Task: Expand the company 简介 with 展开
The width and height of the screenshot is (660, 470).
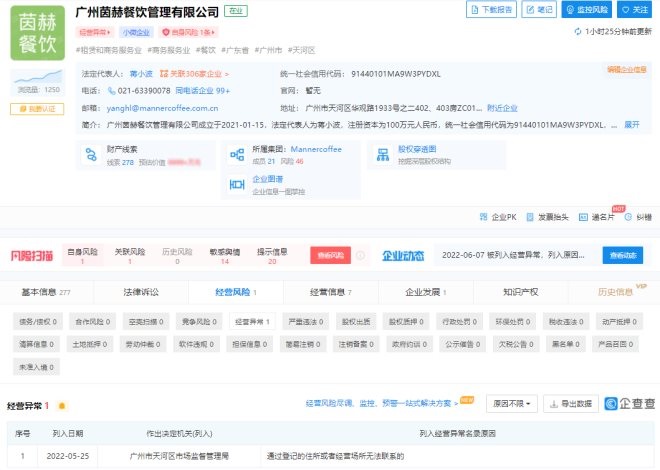Action: [x=631, y=125]
